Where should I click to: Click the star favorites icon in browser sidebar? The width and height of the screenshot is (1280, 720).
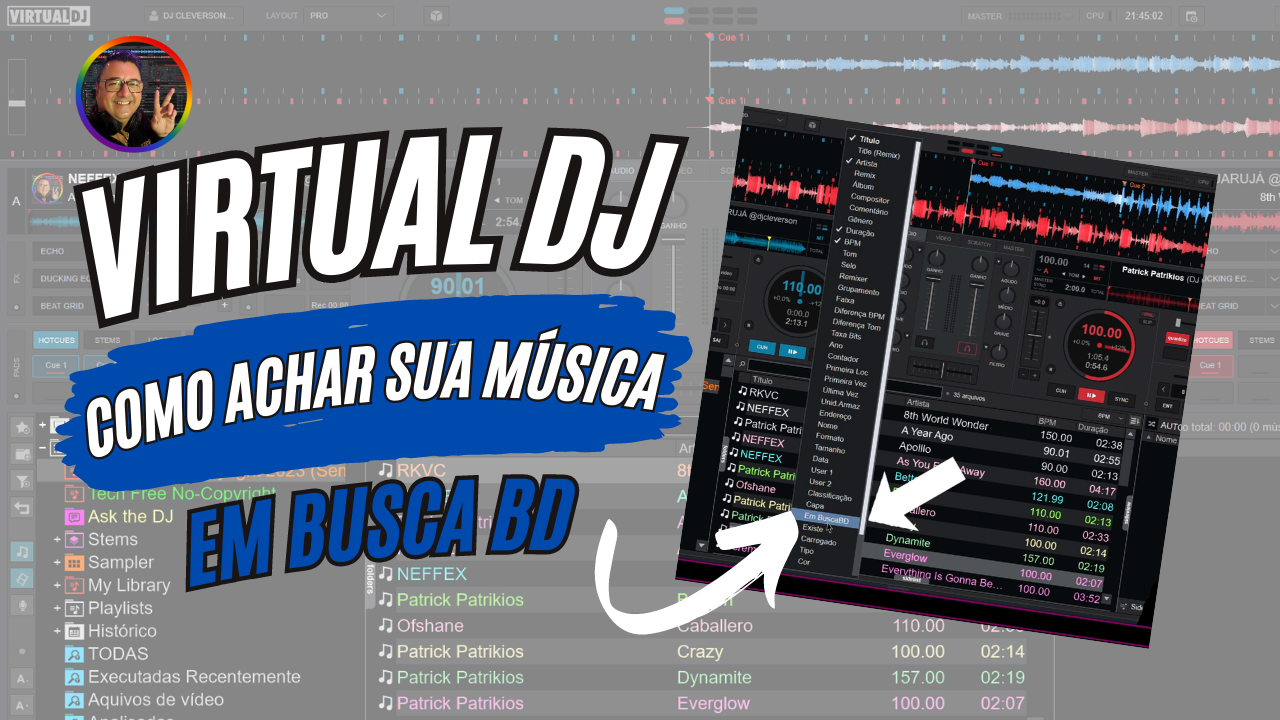21,427
